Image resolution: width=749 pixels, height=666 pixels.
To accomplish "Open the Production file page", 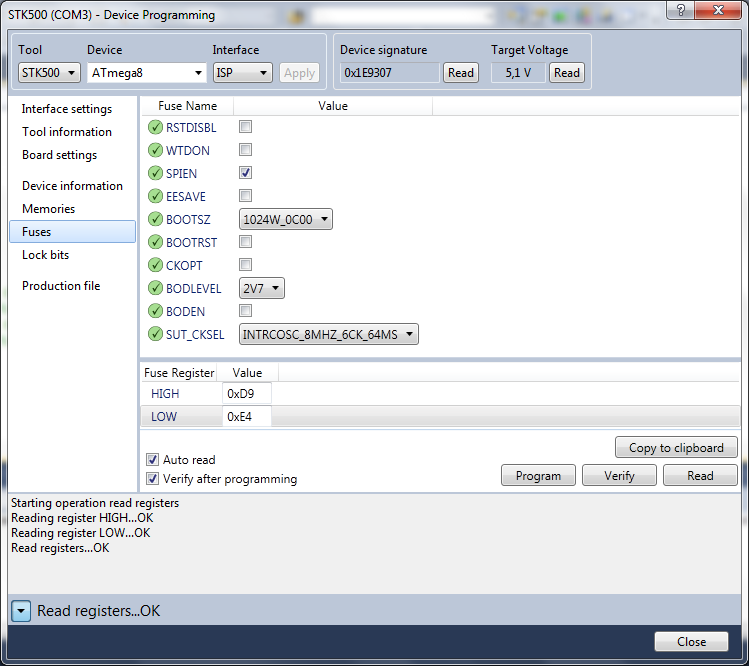I will point(61,286).
